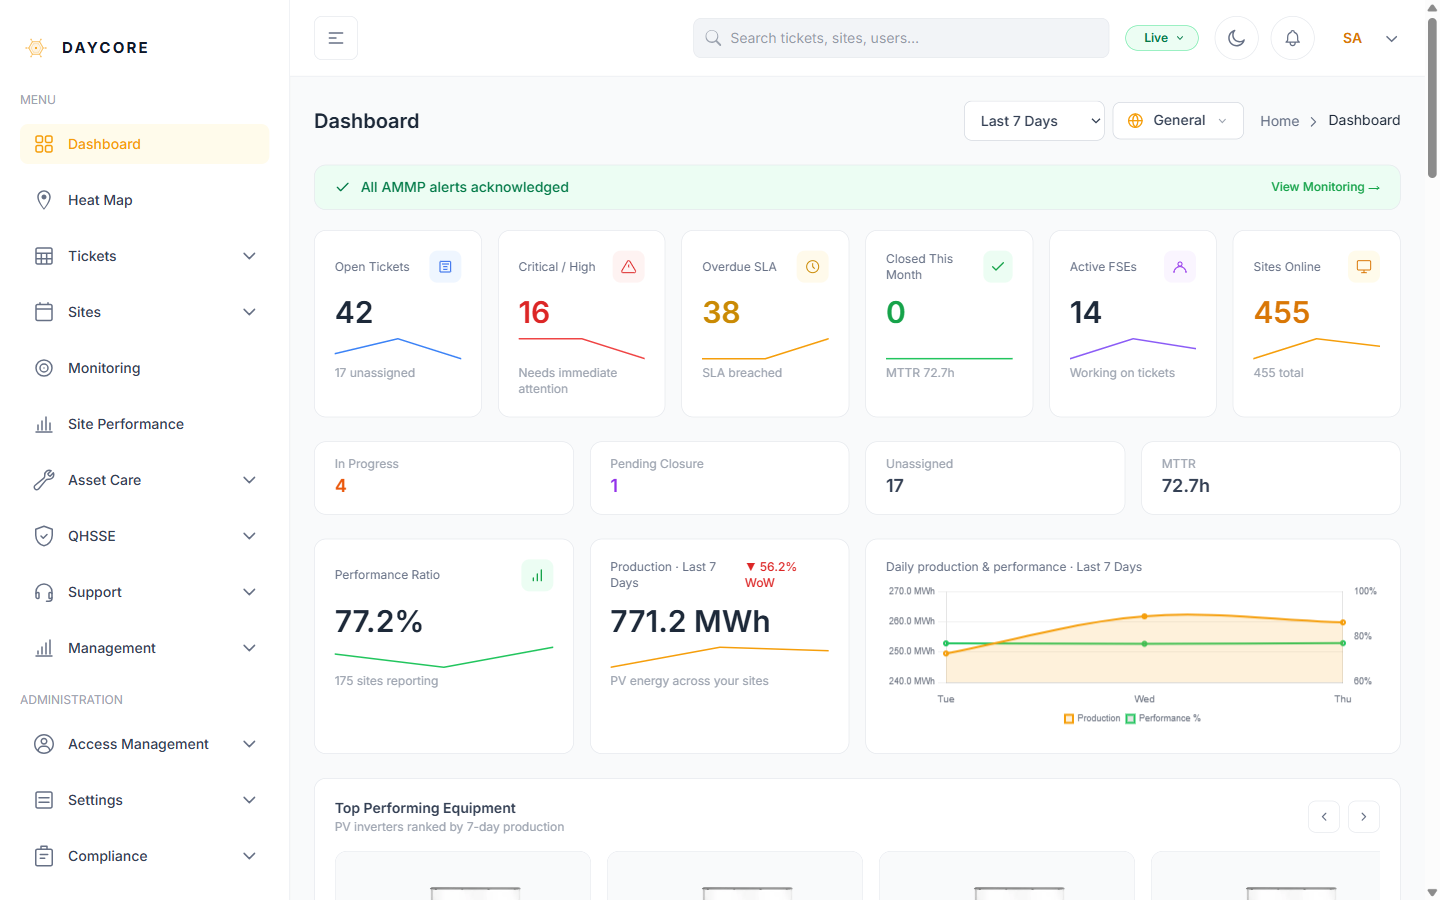Screen dimensions: 1440x900
Task: Open the In Progress 4 summary card
Action: (444, 478)
